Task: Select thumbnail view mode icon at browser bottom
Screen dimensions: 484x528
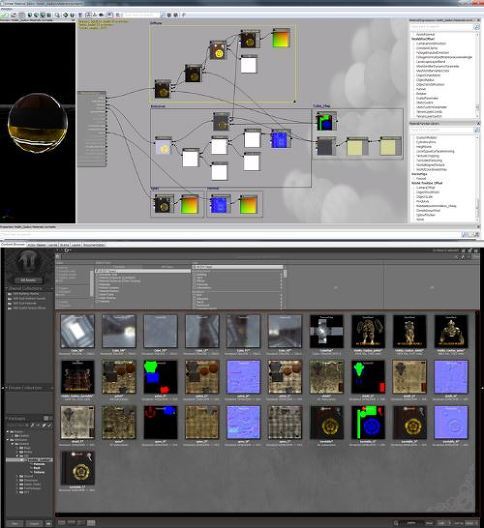Action: click(x=91, y=522)
